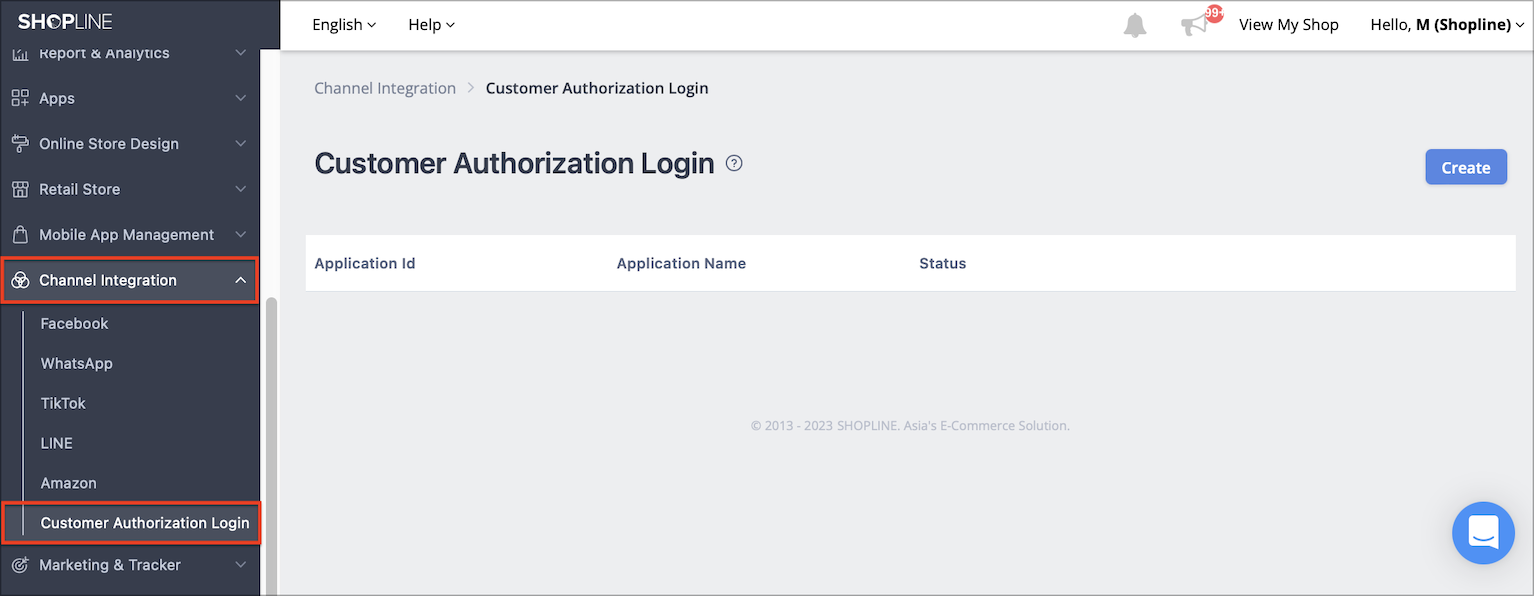Open the help tooltip beside Customer Authorization Login
Image resolution: width=1534 pixels, height=596 pixels.
pos(733,162)
